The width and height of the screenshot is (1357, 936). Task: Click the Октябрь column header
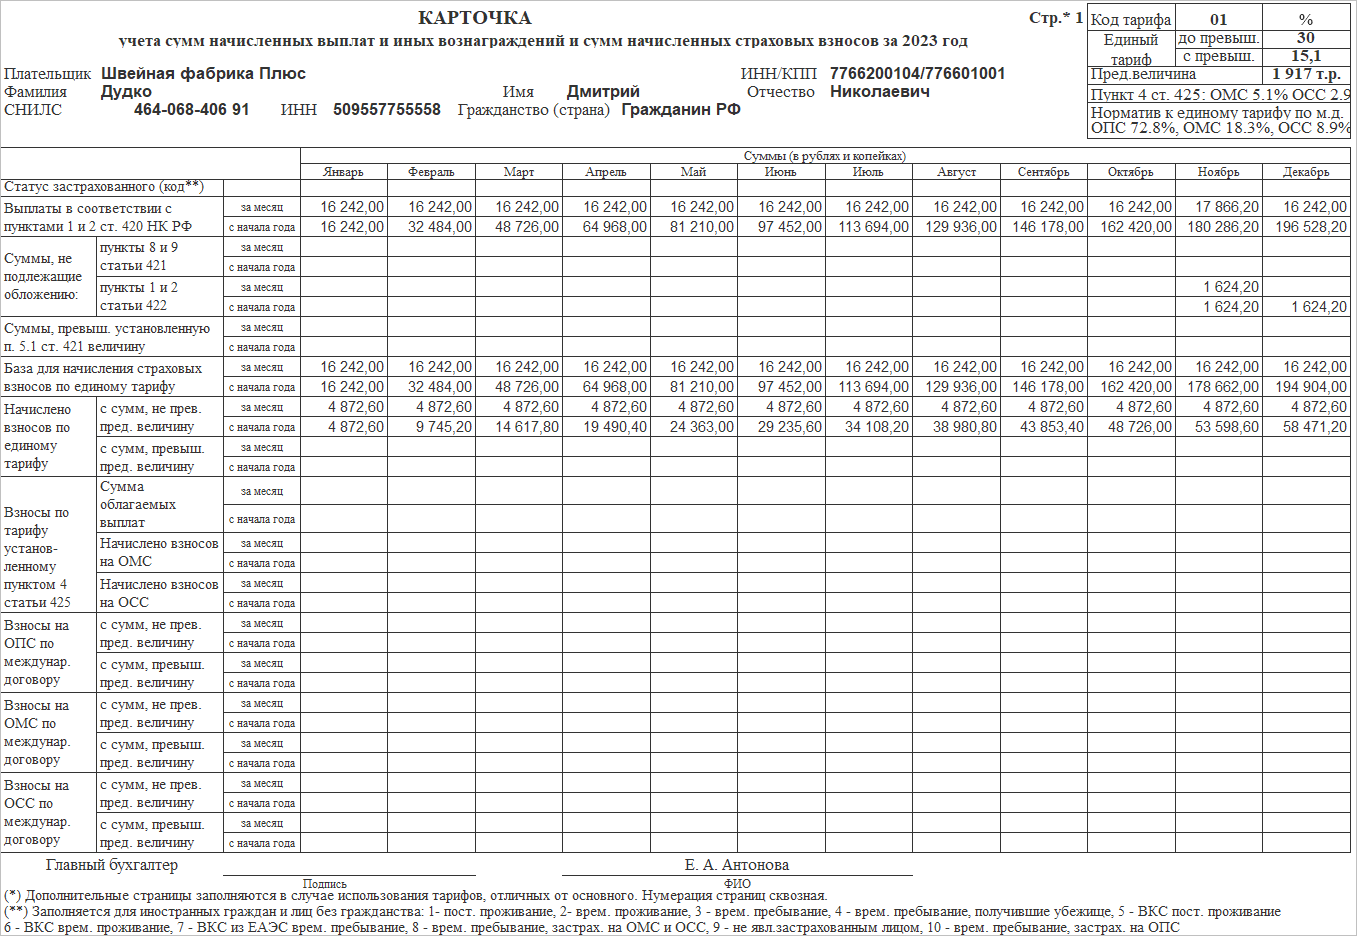click(1131, 172)
